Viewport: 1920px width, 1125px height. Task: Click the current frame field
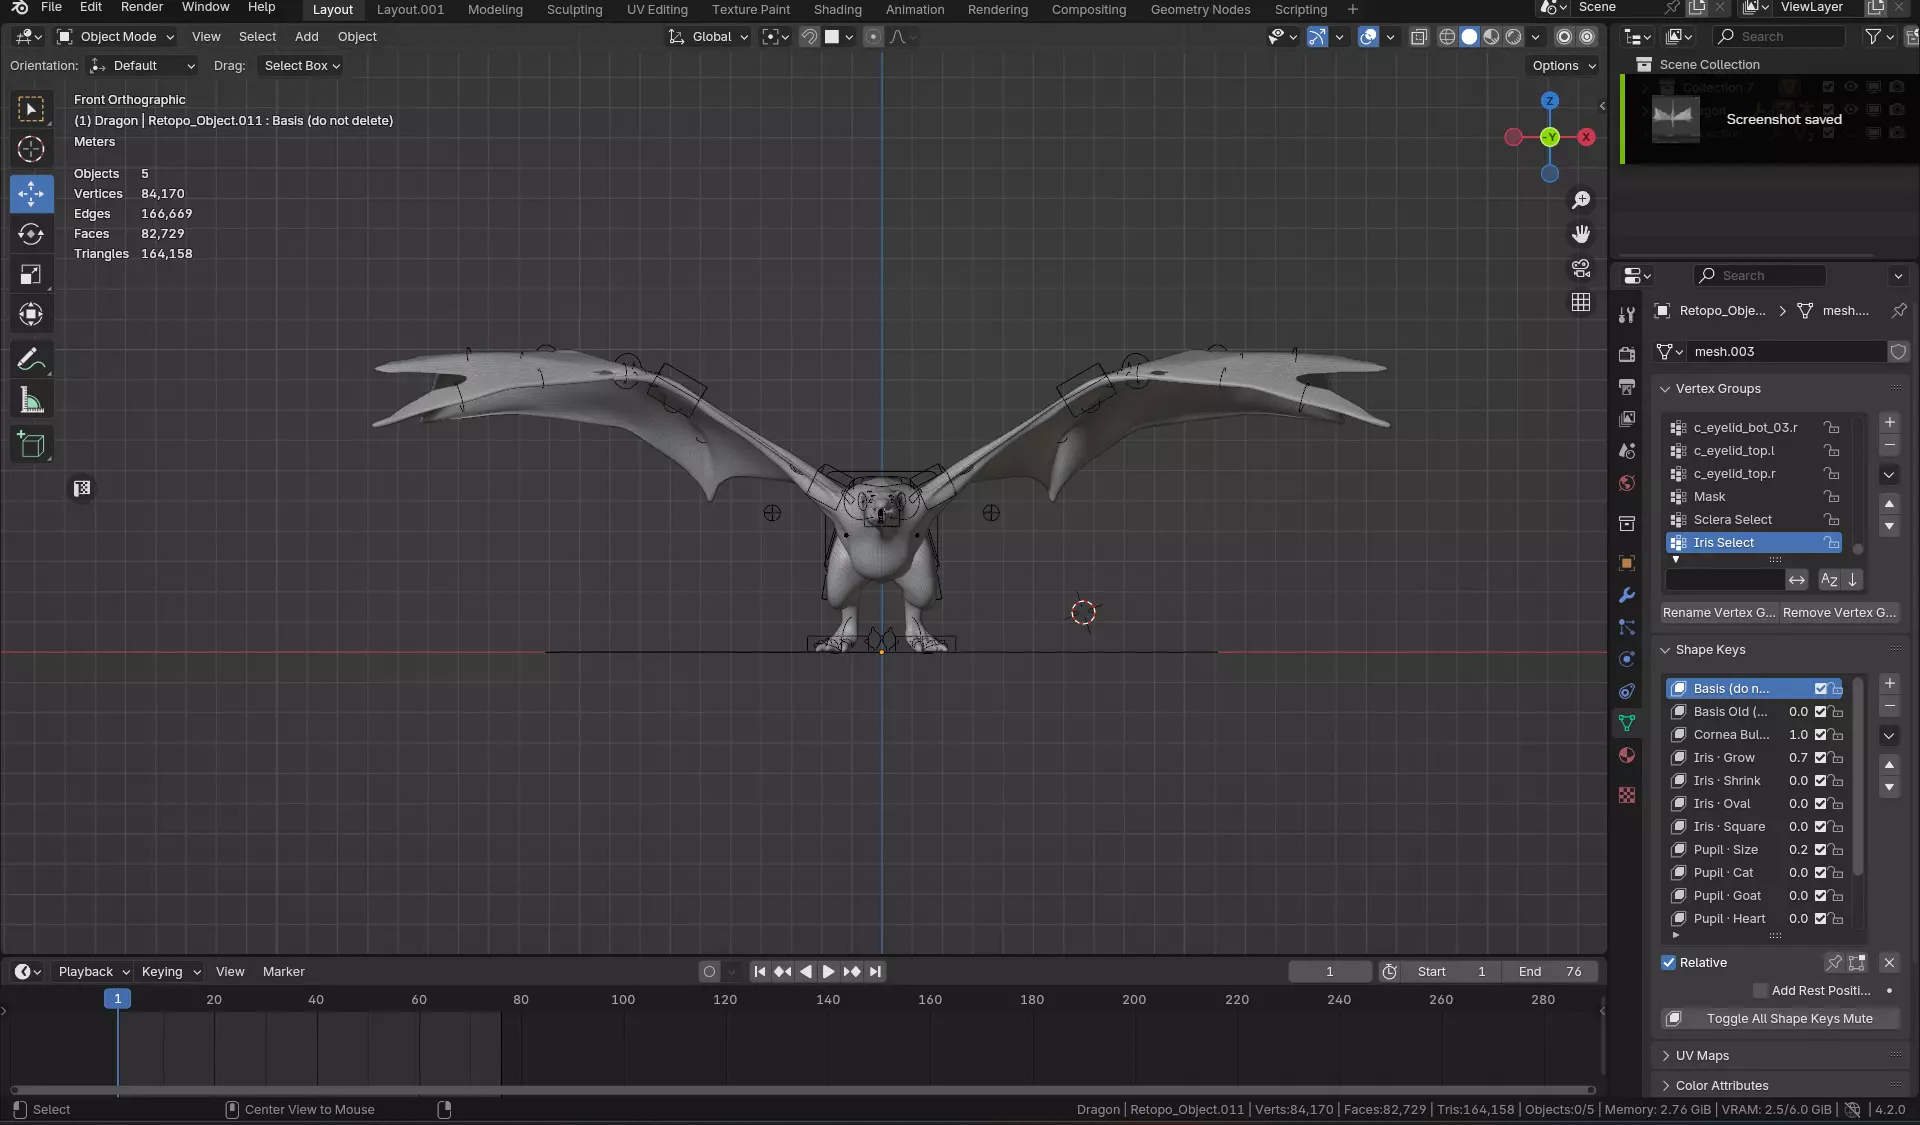coord(1329,972)
